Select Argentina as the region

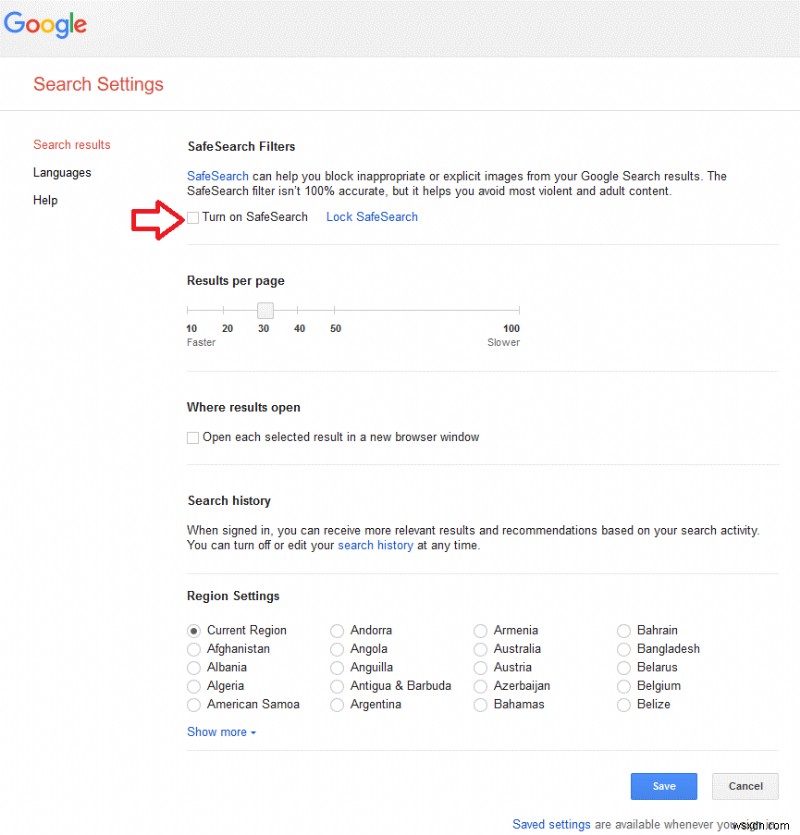tap(337, 704)
